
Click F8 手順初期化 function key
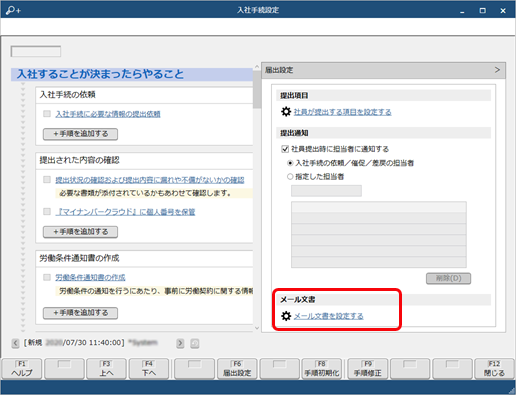(x=322, y=369)
